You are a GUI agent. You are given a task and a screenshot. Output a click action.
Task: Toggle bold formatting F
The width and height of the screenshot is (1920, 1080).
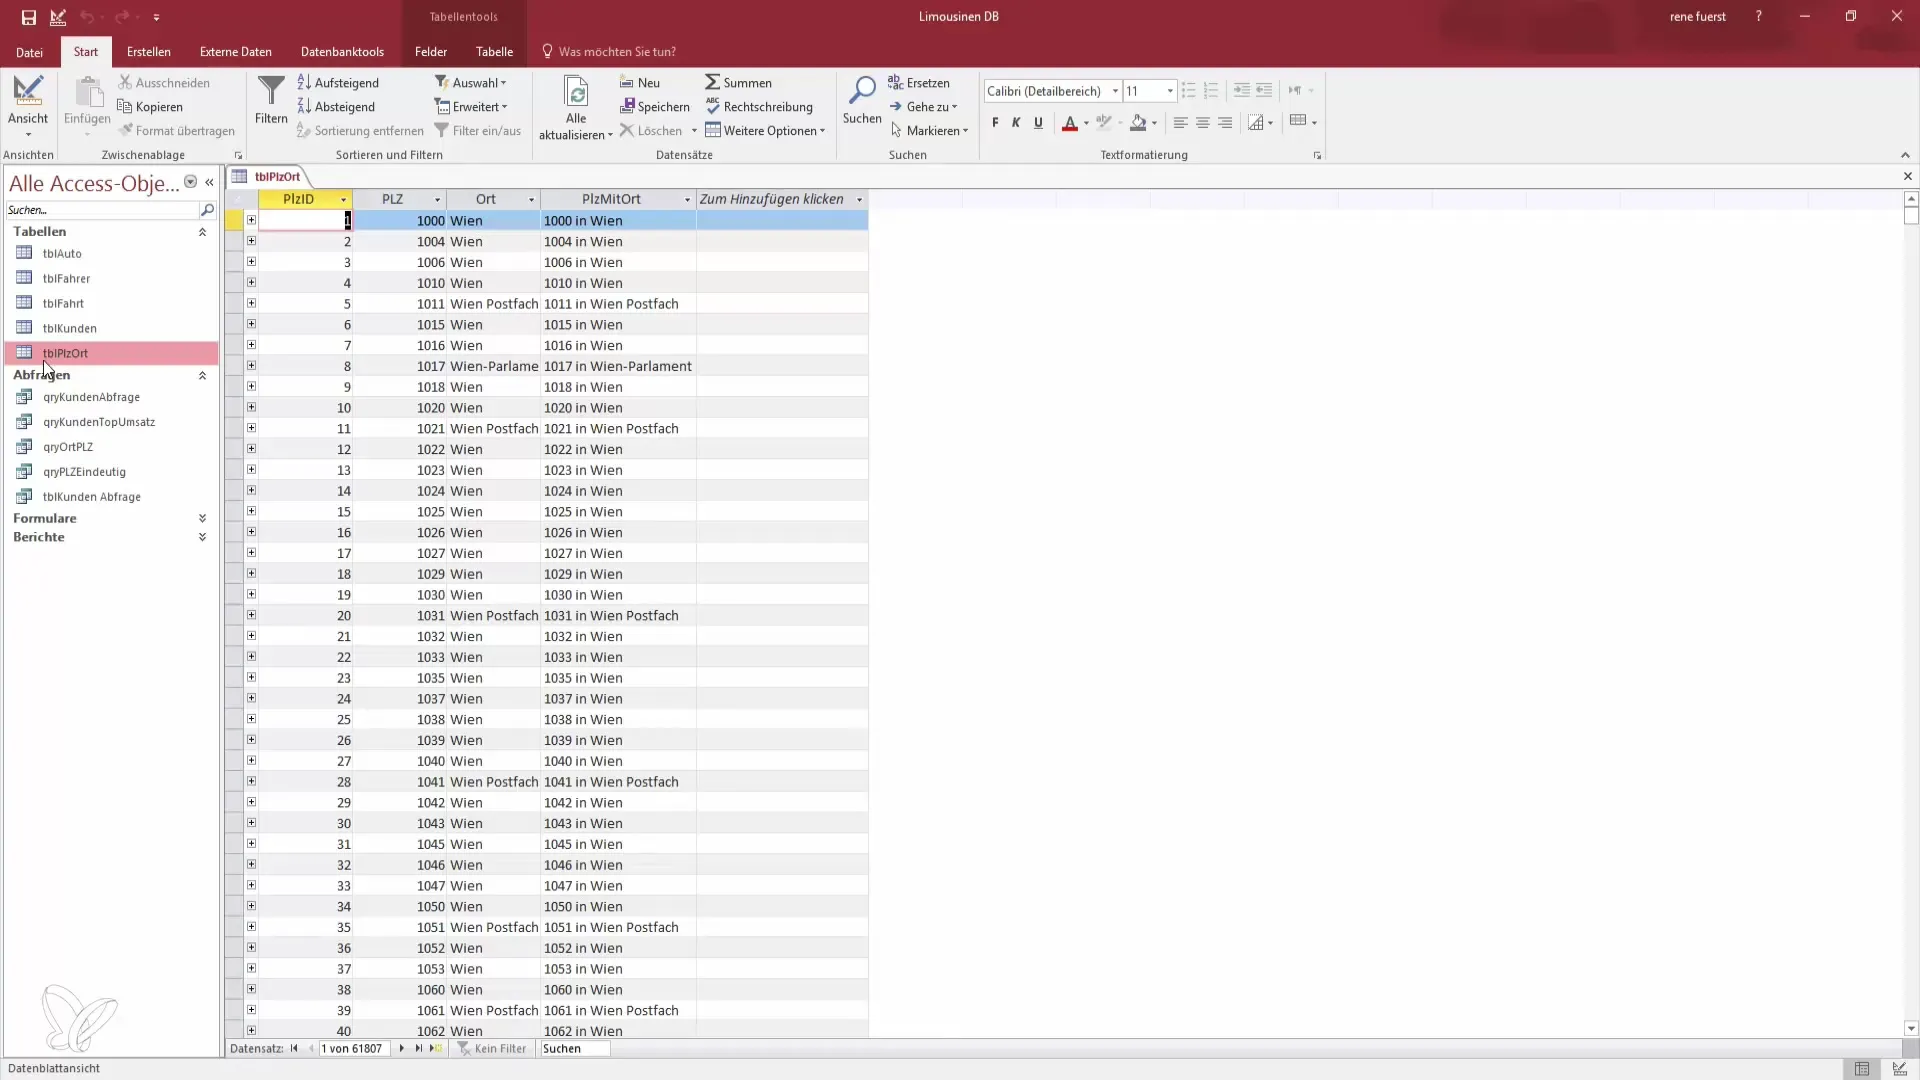[995, 123]
